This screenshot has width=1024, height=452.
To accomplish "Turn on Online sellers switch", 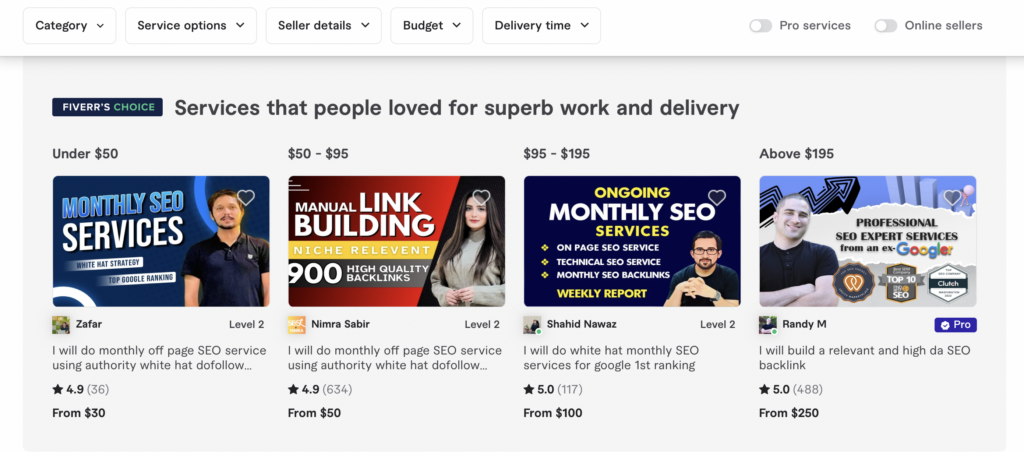I will click(x=886, y=25).
